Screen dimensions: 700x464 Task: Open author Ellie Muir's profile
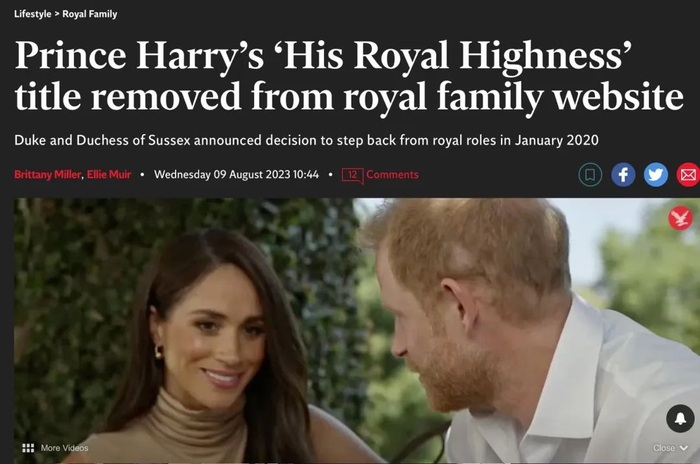tap(109, 174)
